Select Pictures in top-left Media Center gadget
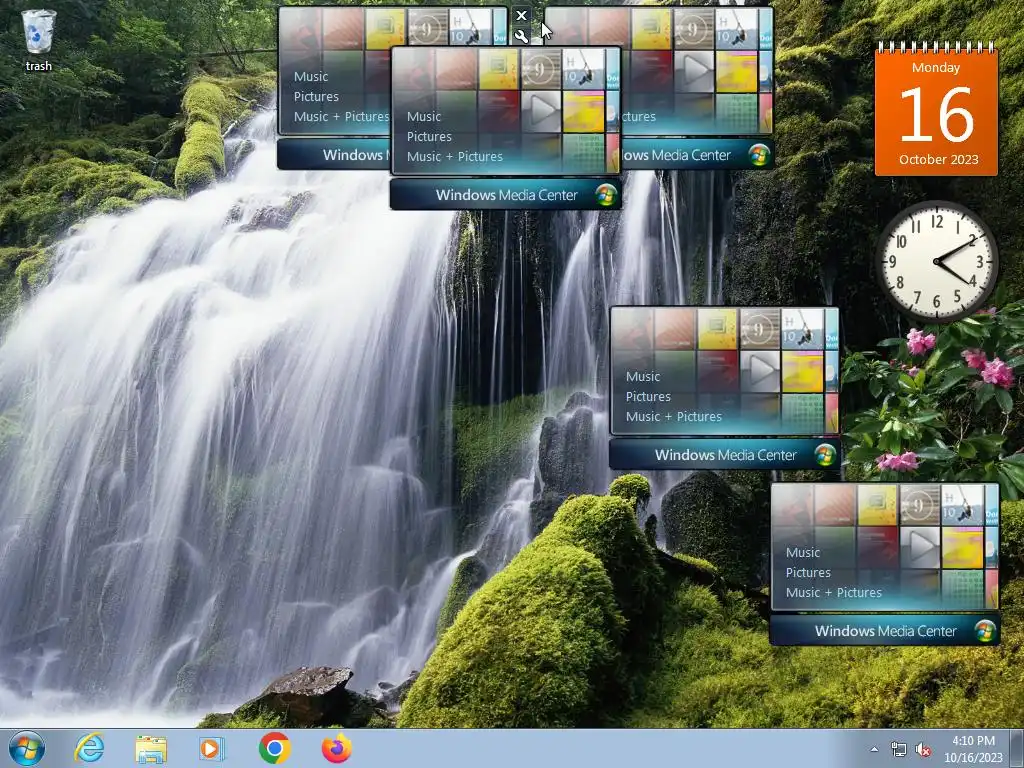This screenshot has height=768, width=1024. tap(316, 97)
